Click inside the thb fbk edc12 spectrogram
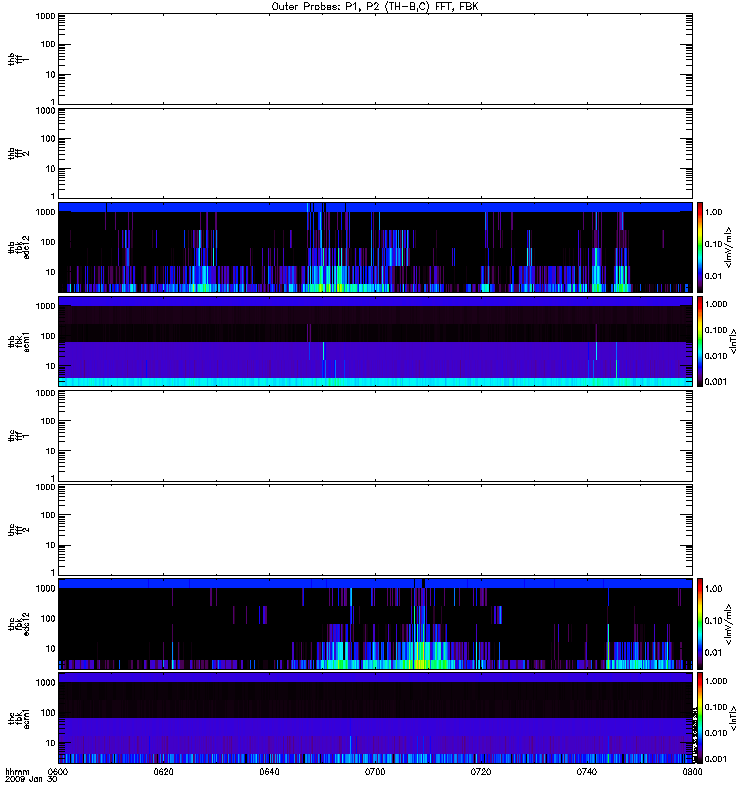This screenshot has height=800, width=750. click(375, 247)
